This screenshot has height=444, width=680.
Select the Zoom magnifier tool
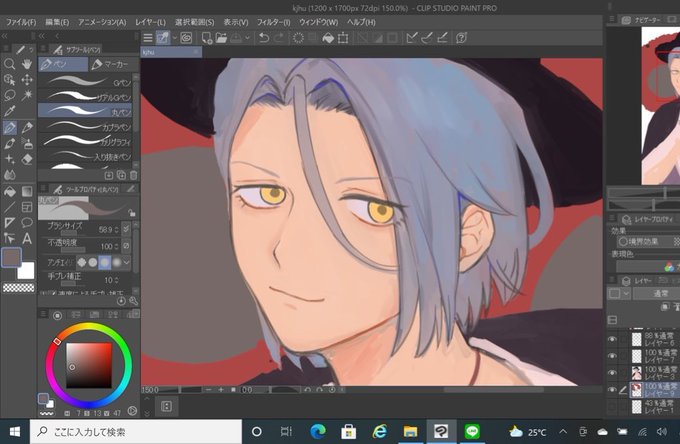pyautogui.click(x=10, y=65)
